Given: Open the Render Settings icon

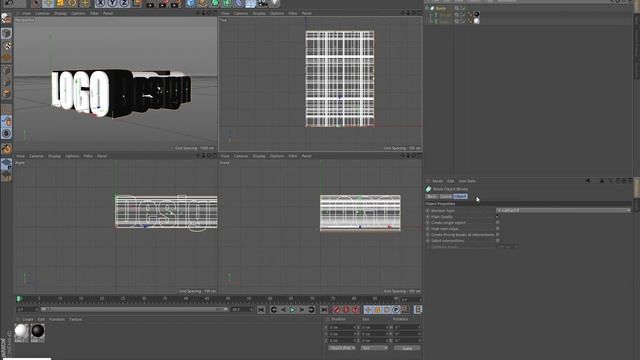Looking at the screenshot, I should (175, 3).
